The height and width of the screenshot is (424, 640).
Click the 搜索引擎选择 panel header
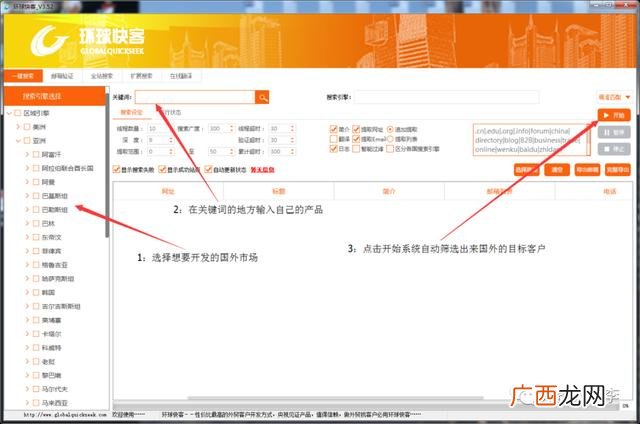click(54, 96)
